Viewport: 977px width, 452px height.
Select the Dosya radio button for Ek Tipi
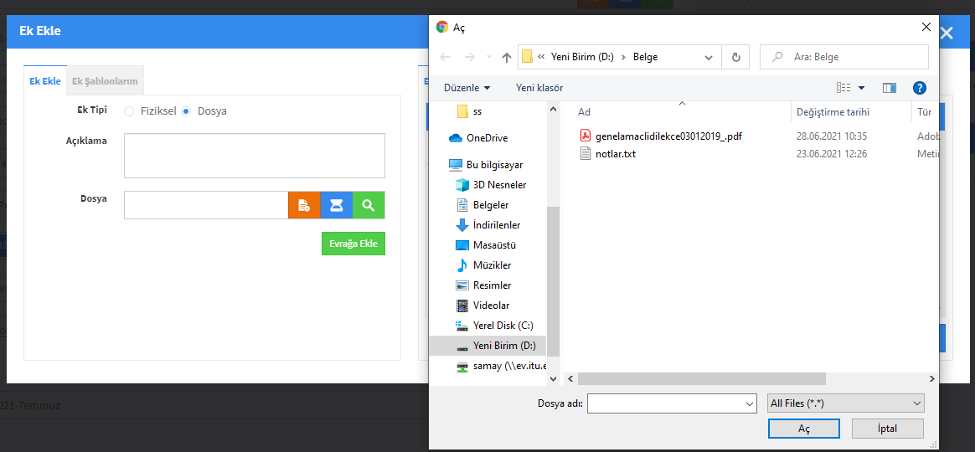tap(186, 112)
